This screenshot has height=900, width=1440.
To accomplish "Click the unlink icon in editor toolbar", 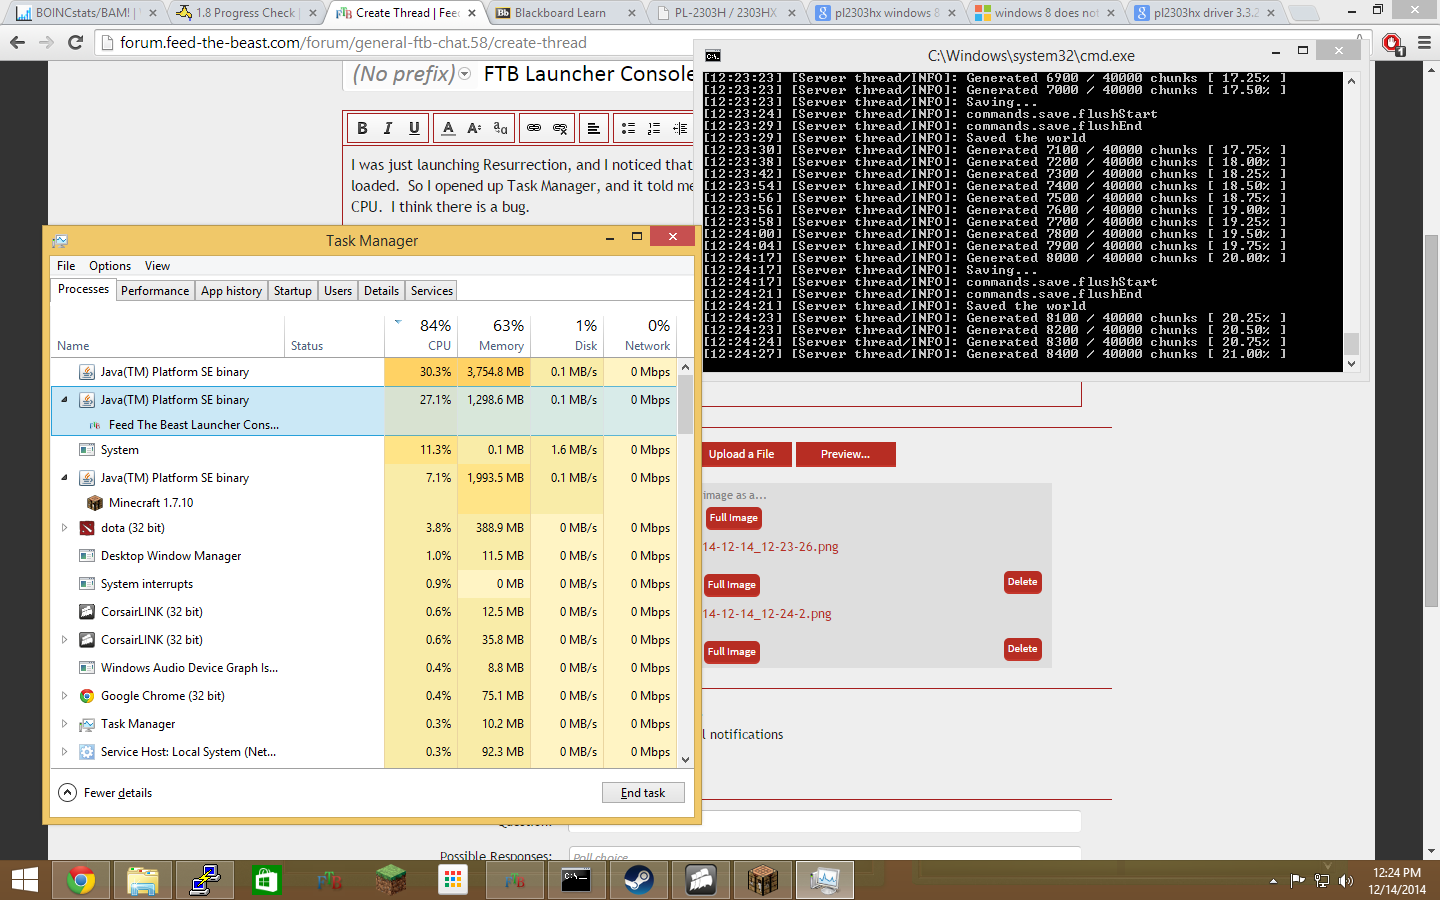I will point(560,128).
